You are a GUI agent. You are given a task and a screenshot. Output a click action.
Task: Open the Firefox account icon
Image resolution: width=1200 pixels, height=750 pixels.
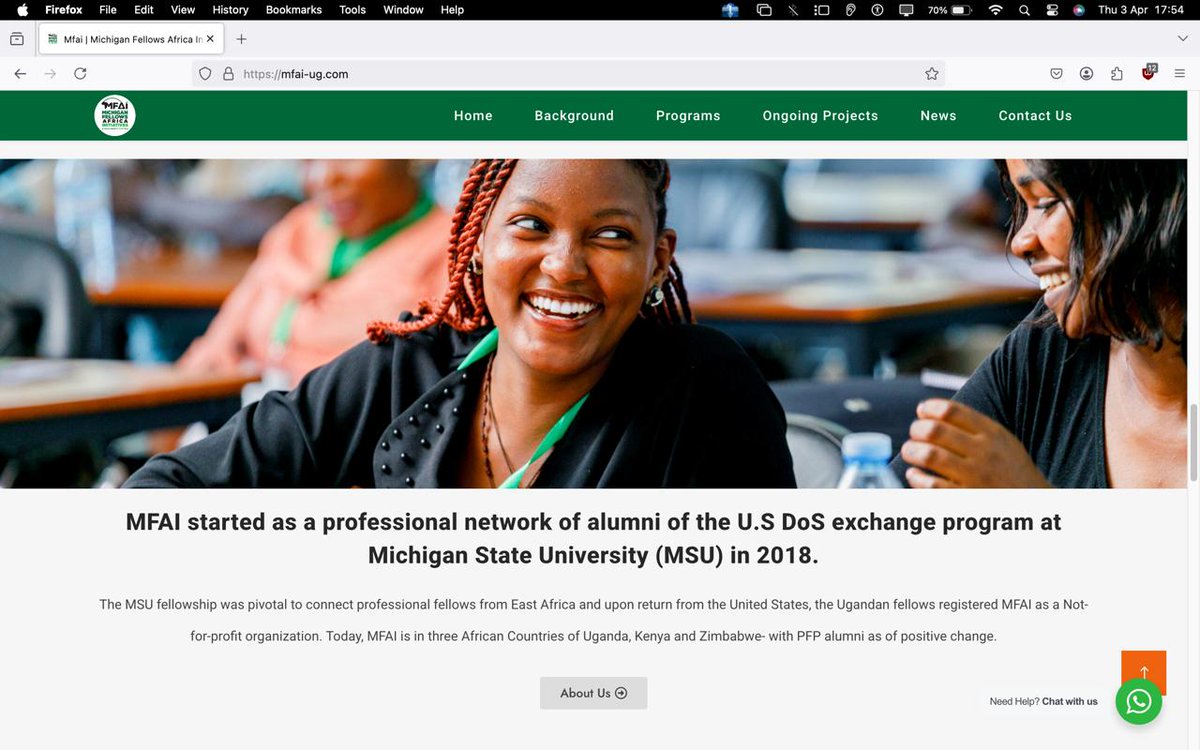tap(1086, 74)
